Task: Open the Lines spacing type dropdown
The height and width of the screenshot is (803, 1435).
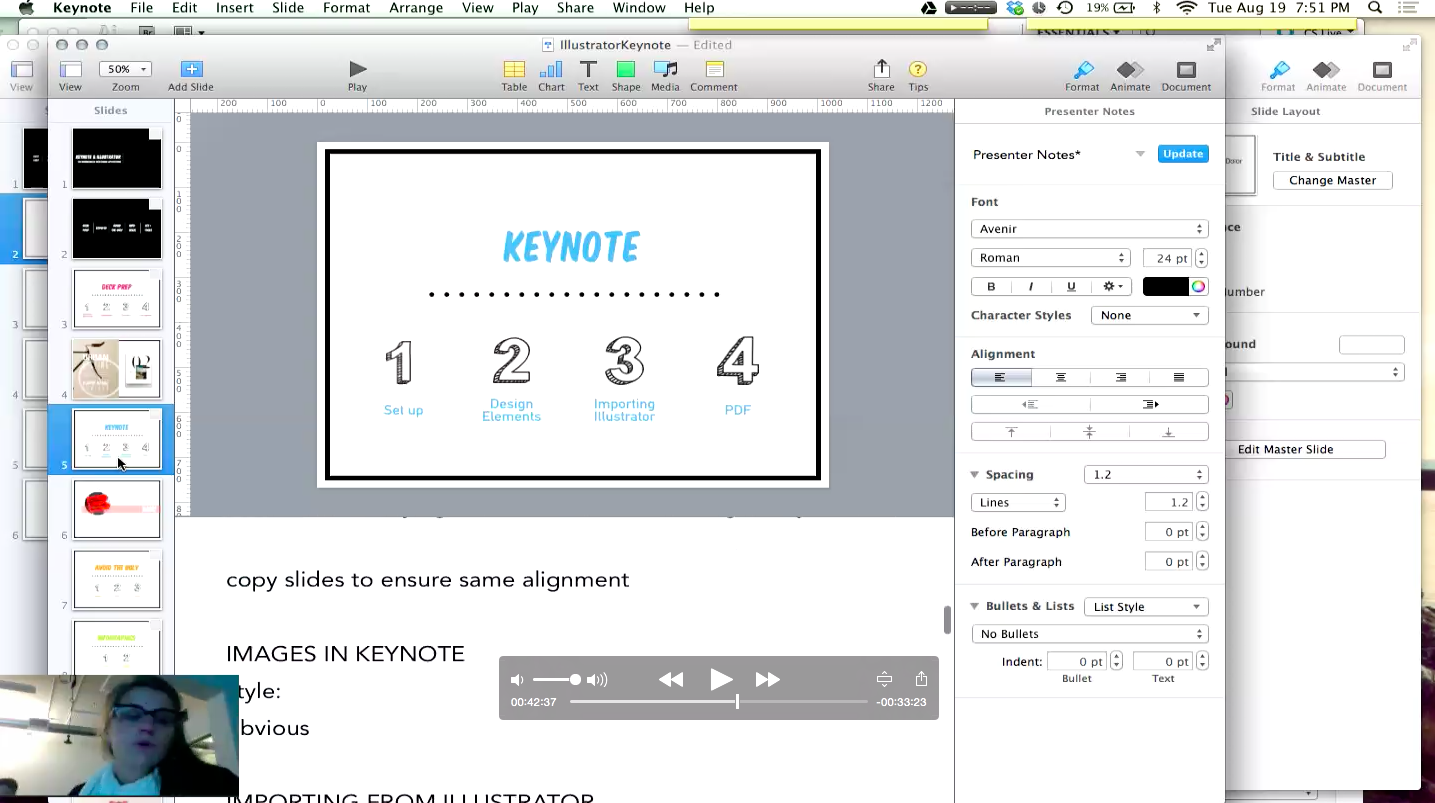Action: pyautogui.click(x=1018, y=503)
